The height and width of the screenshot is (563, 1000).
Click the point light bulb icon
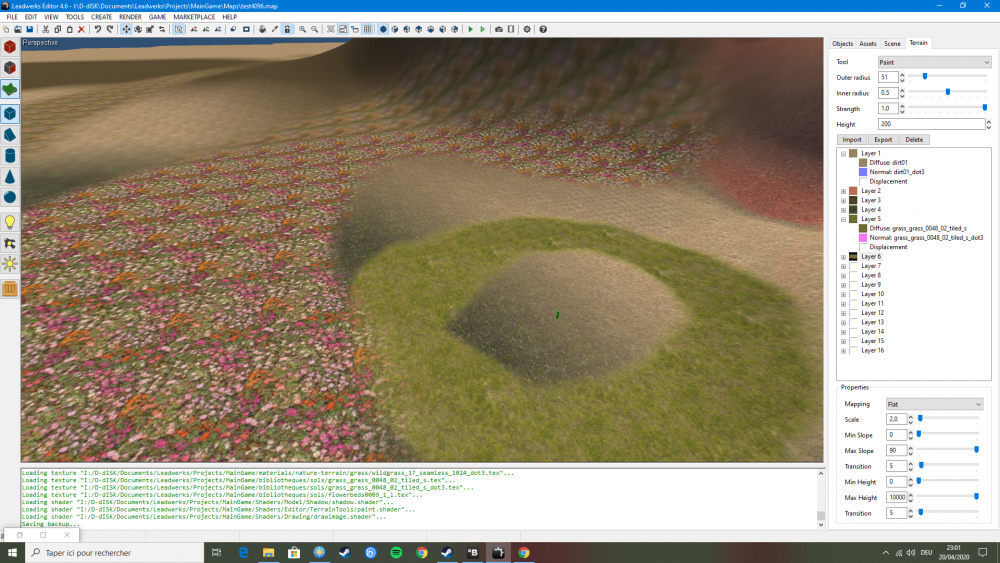pos(10,222)
